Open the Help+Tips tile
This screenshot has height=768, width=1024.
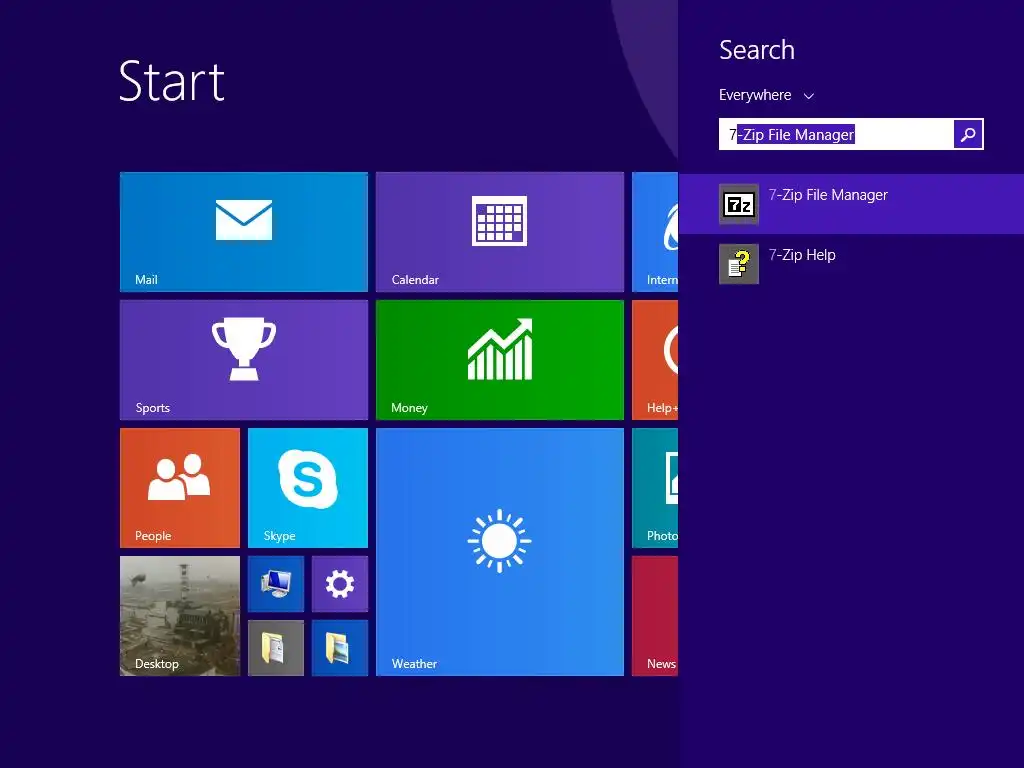click(x=655, y=360)
